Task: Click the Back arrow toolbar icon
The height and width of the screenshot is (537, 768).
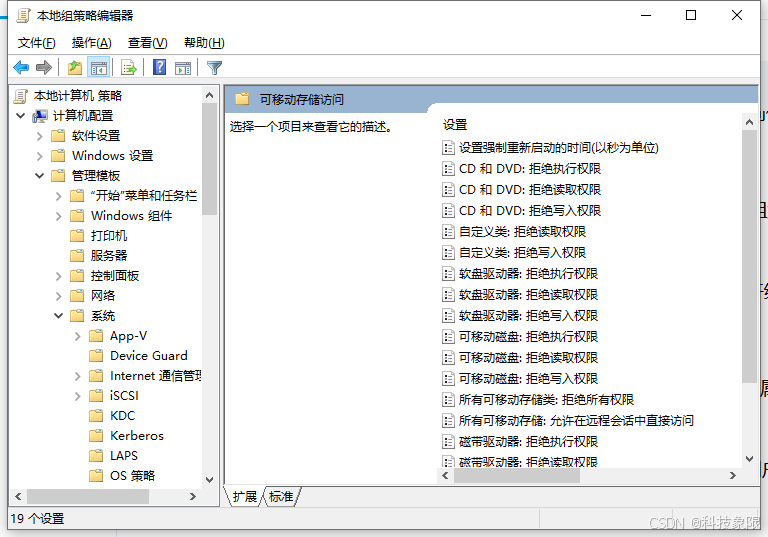Action: click(21, 68)
